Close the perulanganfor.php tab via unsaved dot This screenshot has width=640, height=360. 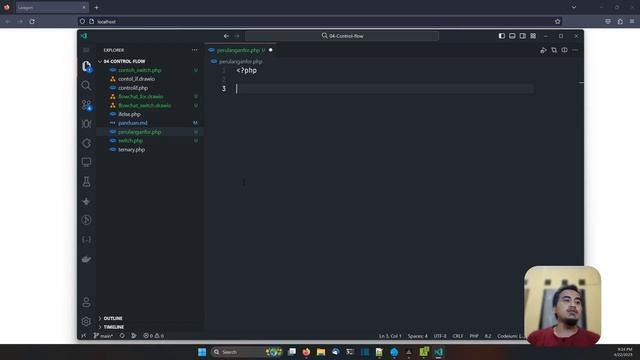coord(271,50)
